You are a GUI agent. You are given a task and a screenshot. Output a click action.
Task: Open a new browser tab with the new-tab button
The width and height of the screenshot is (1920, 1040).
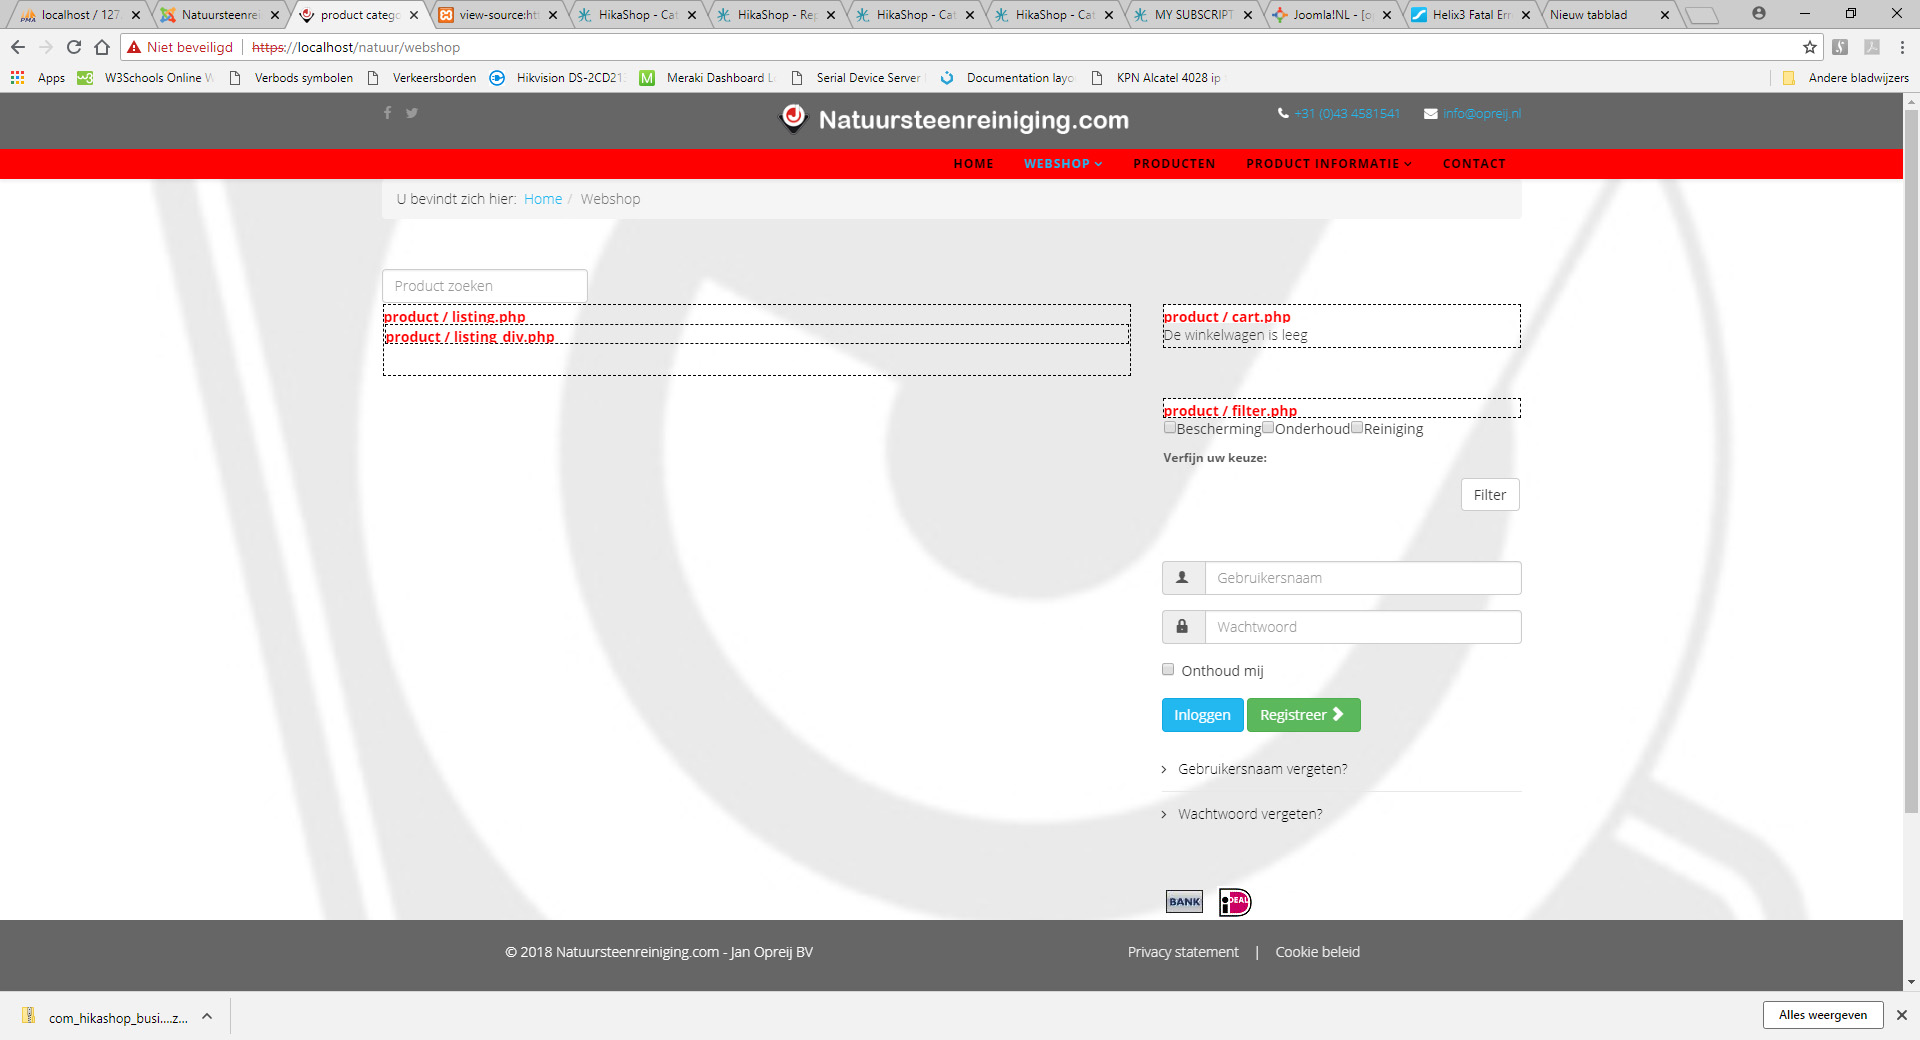[x=1701, y=15]
